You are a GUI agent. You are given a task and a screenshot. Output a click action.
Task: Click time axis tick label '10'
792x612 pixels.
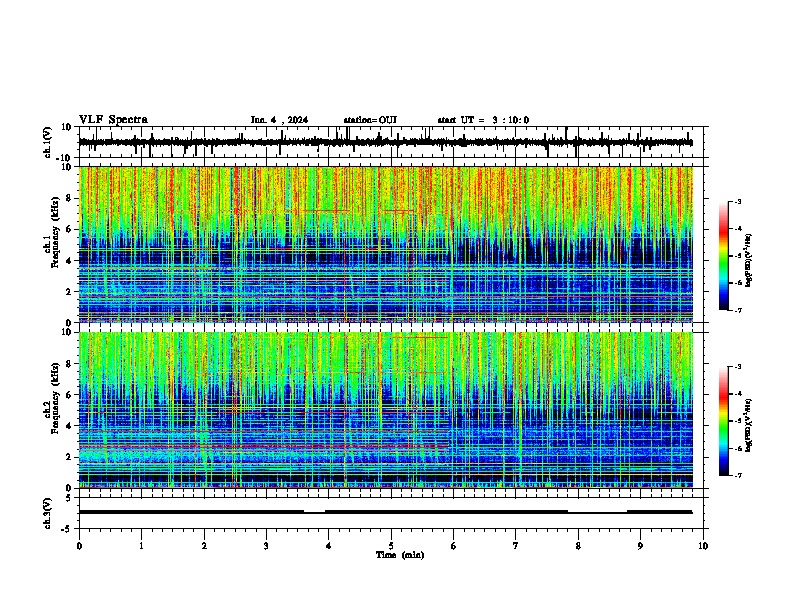click(703, 546)
